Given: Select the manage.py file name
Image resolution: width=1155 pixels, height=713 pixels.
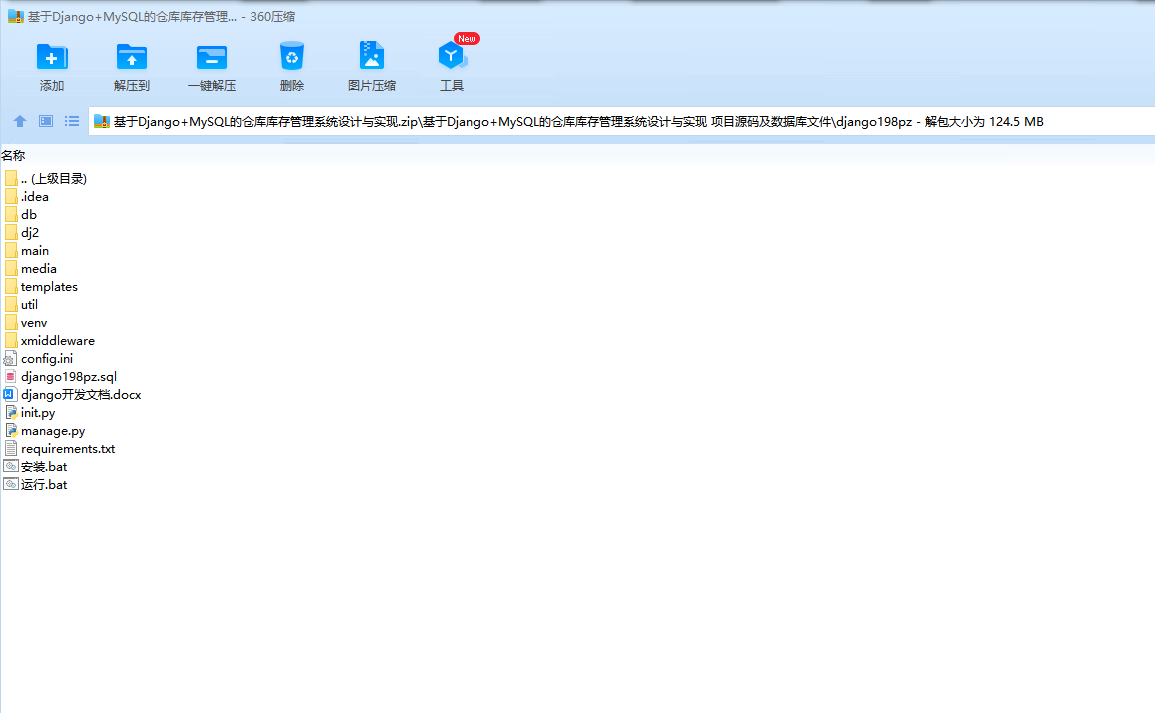Looking at the screenshot, I should click(x=53, y=431).
